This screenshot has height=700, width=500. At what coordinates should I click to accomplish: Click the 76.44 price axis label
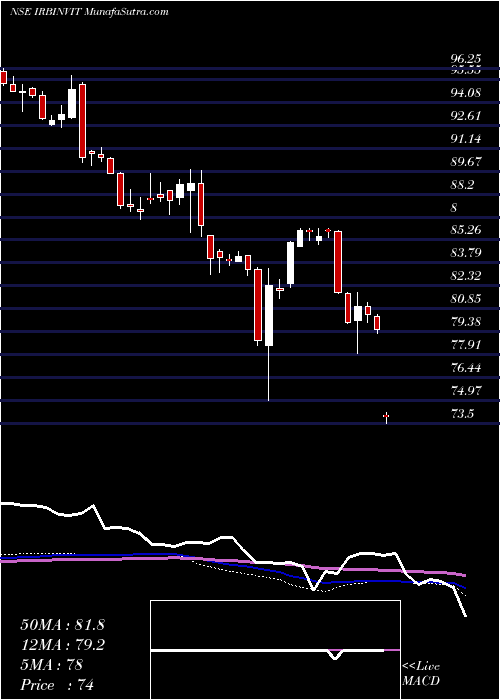coord(465,367)
